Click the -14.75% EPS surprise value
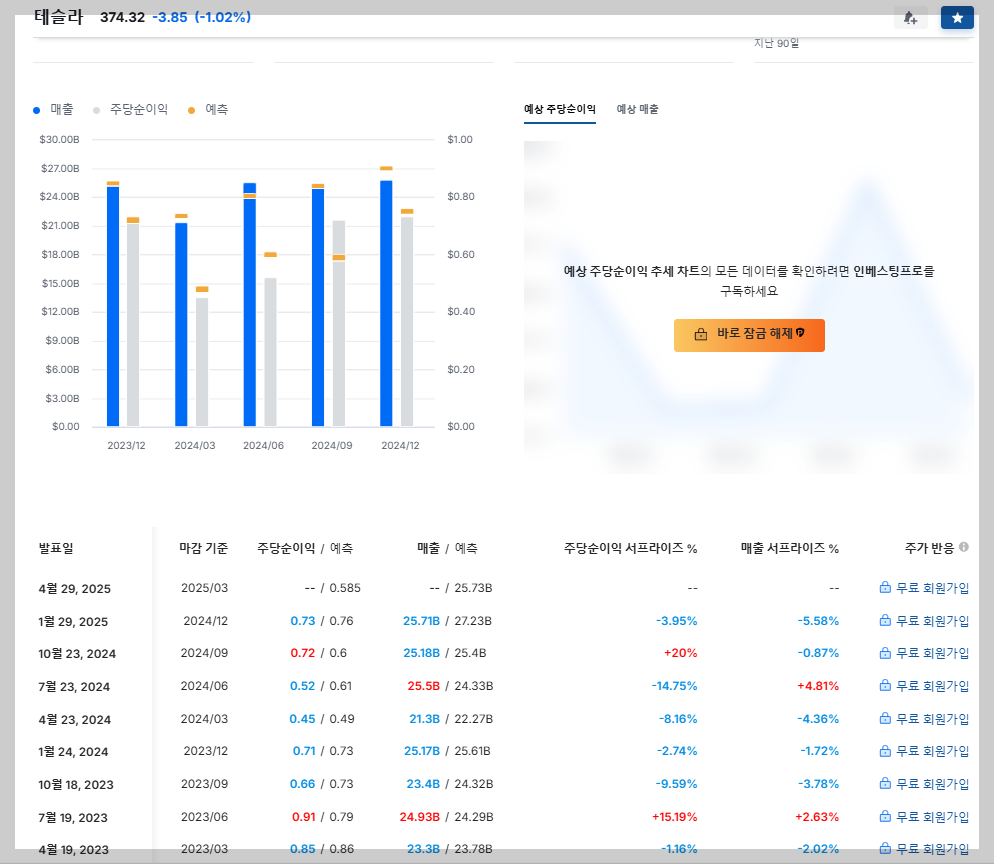The image size is (994, 864). (x=674, y=686)
